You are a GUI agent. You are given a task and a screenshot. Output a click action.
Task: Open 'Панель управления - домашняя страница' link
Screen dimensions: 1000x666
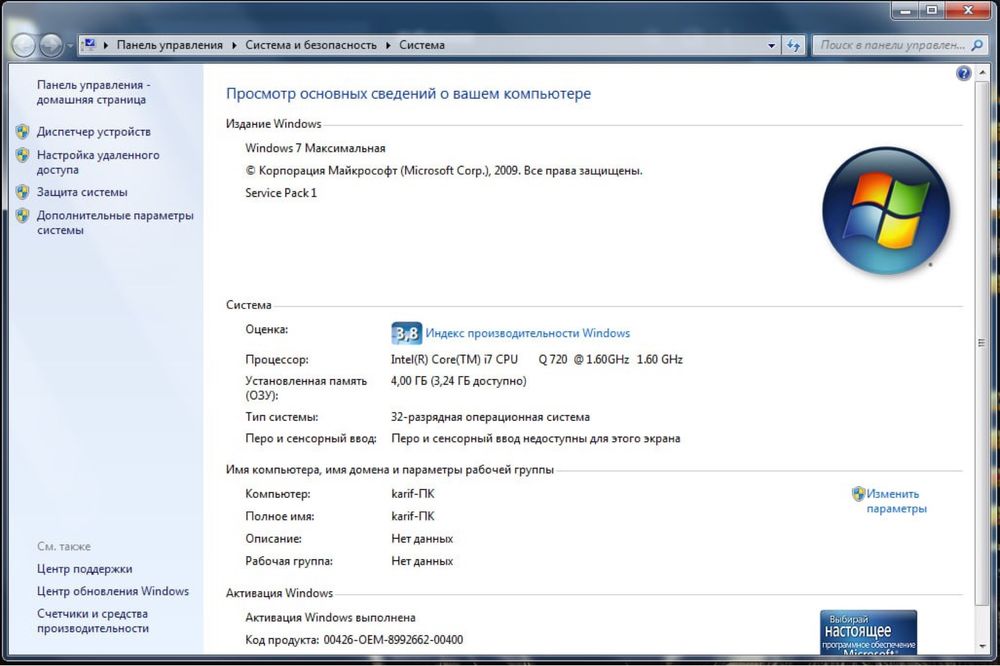(93, 92)
